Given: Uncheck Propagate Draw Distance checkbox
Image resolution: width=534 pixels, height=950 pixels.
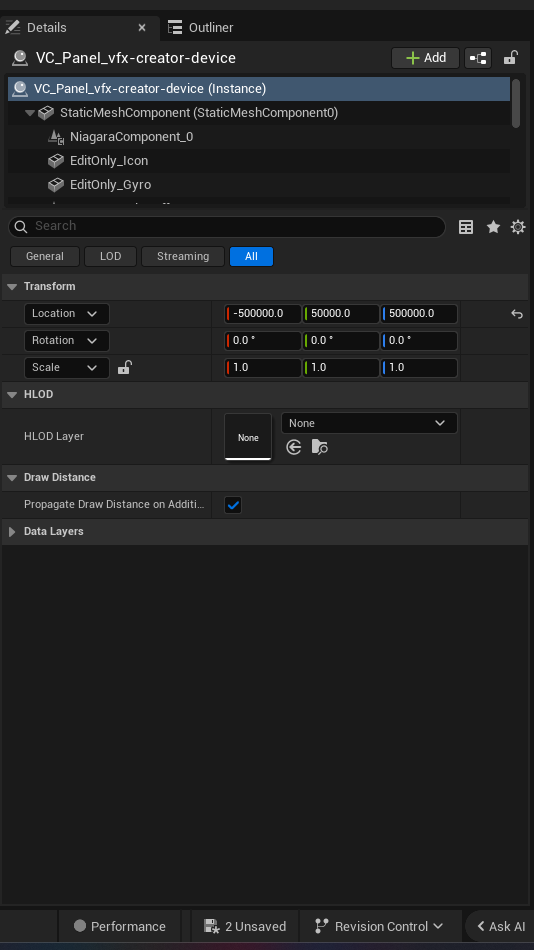Looking at the screenshot, I should [233, 505].
